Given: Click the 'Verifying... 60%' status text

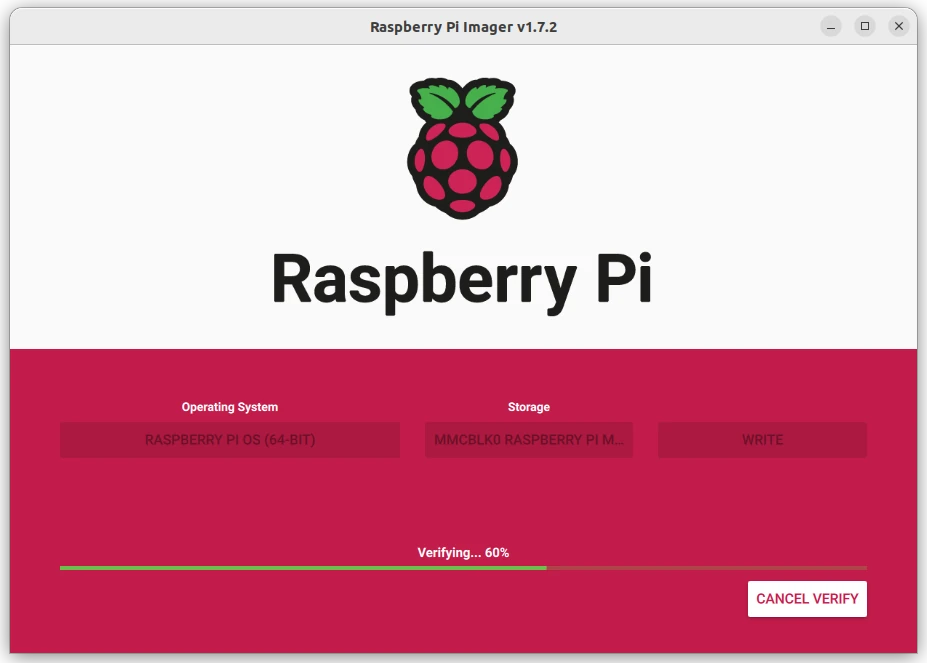Looking at the screenshot, I should 463,552.
